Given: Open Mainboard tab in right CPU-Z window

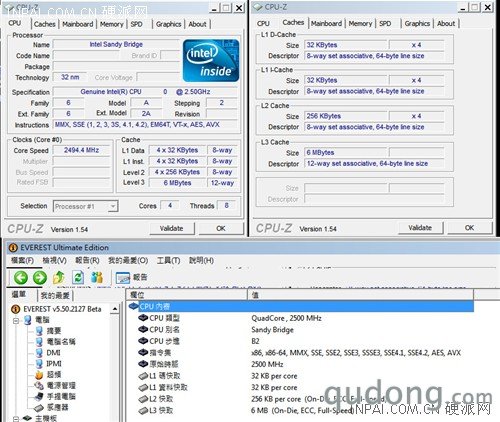Looking at the screenshot, I should pyautogui.click(x=326, y=23).
